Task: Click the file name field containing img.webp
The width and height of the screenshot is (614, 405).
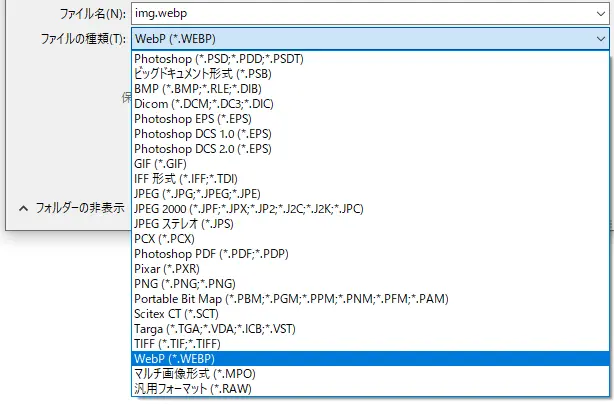Action: coord(370,14)
